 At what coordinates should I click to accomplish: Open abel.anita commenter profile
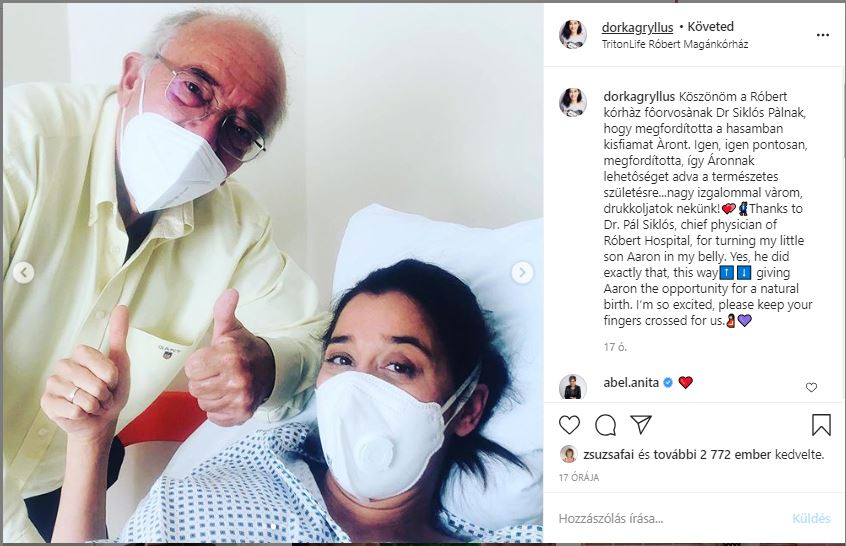tap(631, 383)
